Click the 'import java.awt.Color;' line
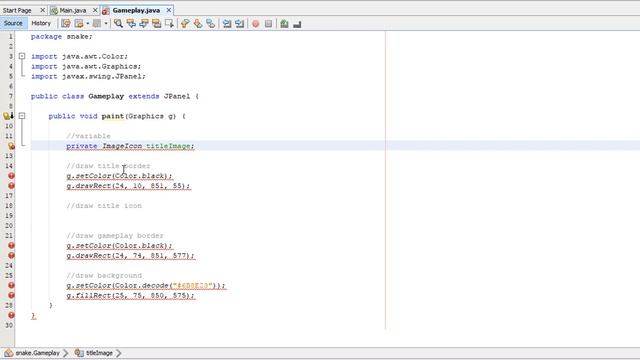640x360 pixels. 79,56
